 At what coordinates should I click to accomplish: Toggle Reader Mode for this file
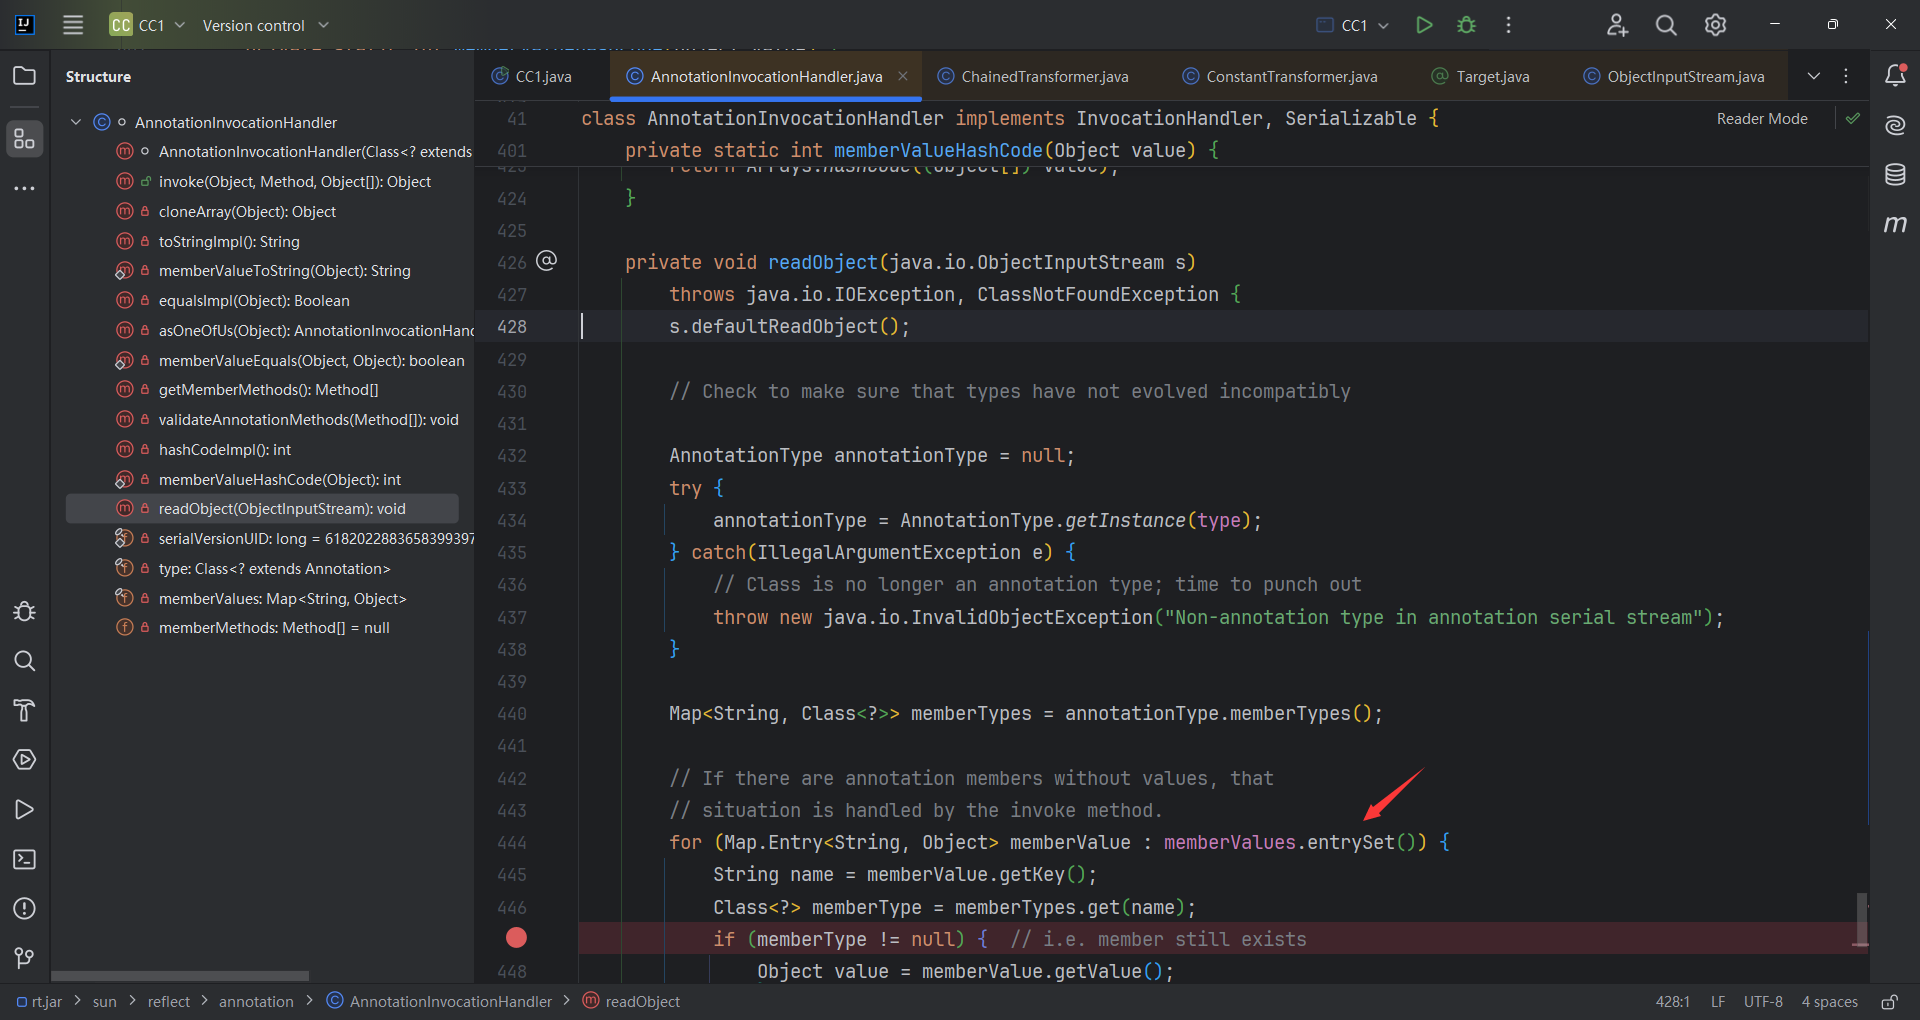[1762, 118]
